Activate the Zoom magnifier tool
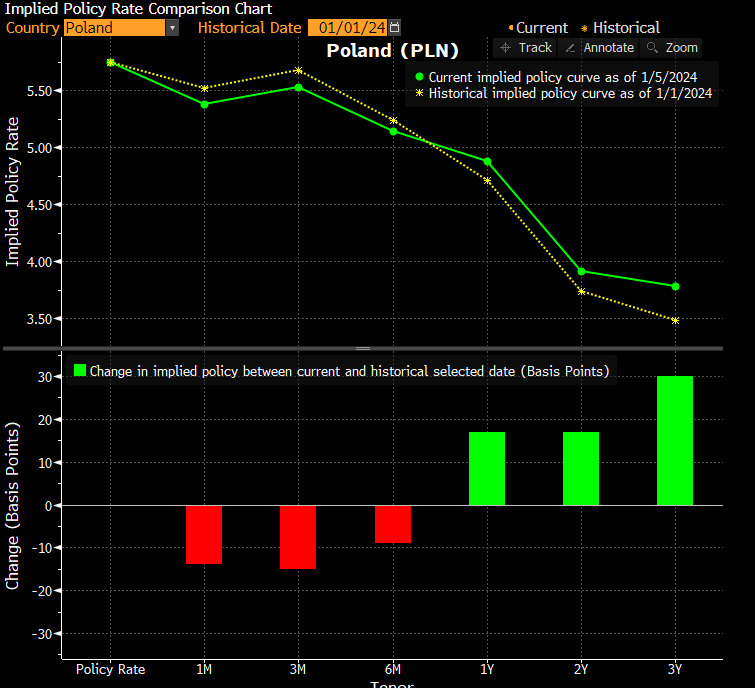Image resolution: width=755 pixels, height=688 pixels. tap(672, 48)
